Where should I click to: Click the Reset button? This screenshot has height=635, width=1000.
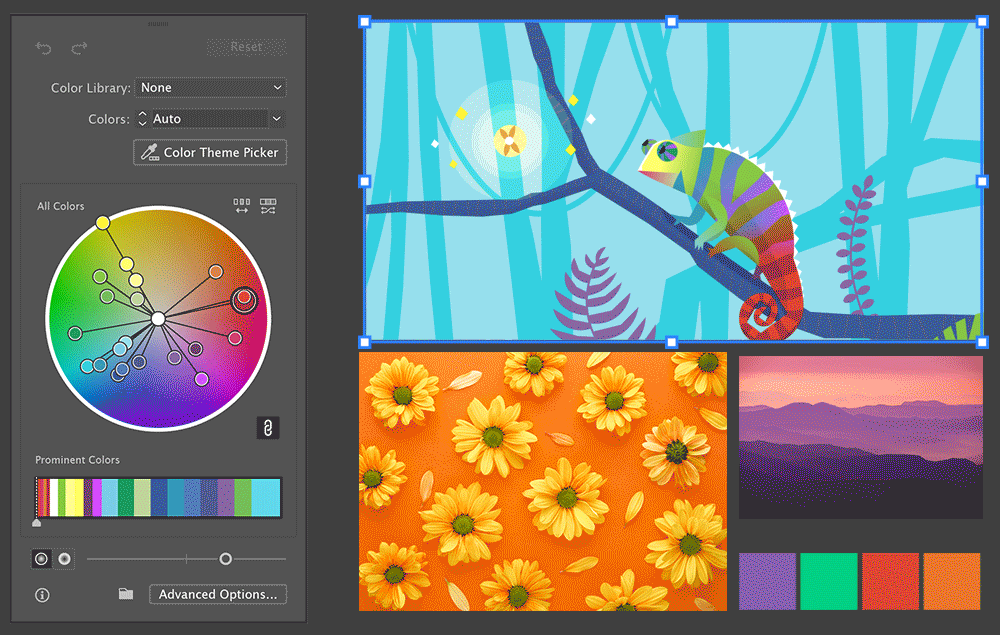[x=246, y=46]
